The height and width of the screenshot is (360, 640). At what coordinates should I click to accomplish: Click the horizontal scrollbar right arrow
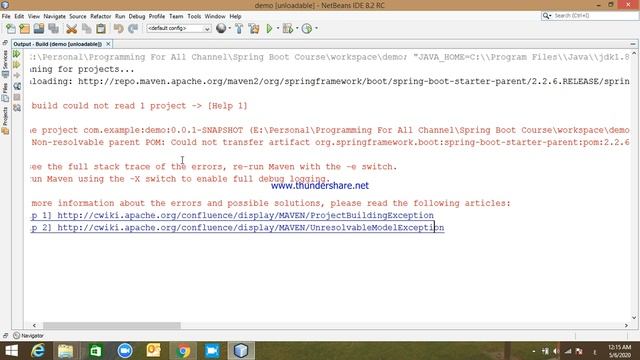tap(626, 325)
